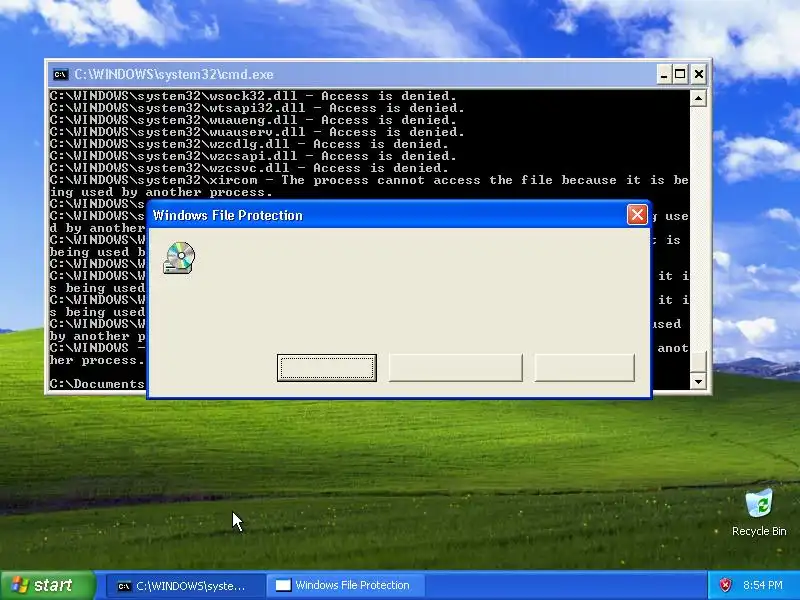800x600 pixels.
Task: Click the cmd.exe window title text
Action: tap(174, 74)
